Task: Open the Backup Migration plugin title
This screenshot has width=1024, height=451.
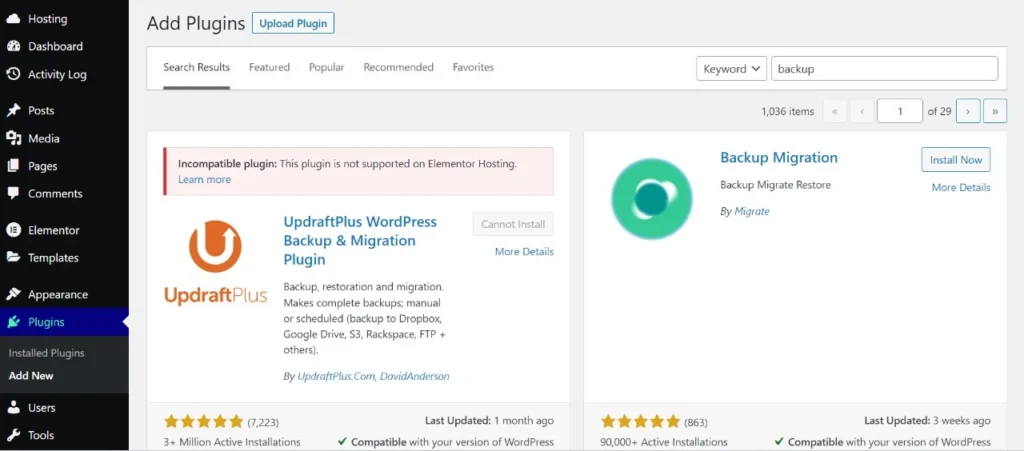Action: [x=778, y=158]
